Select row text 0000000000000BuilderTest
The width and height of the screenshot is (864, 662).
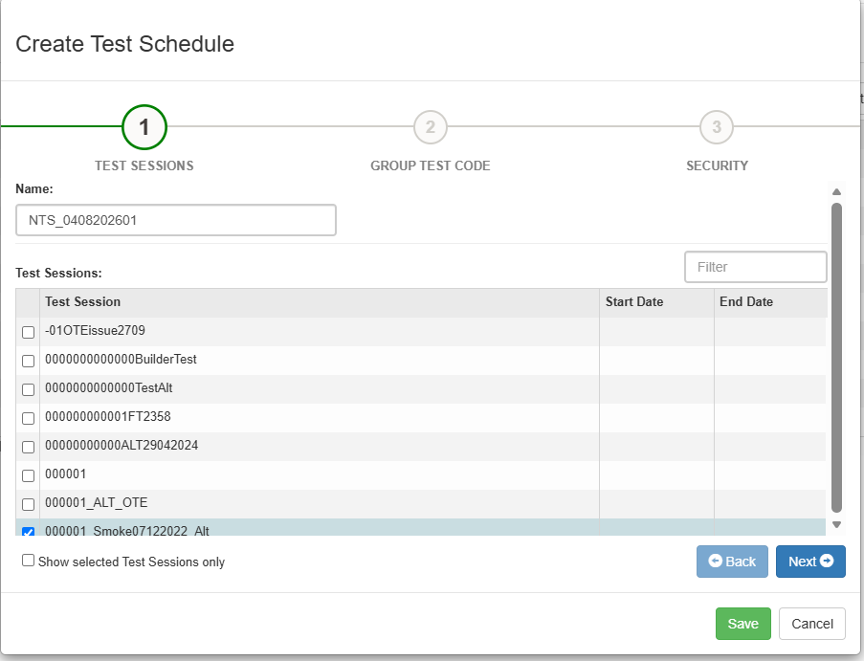121,359
